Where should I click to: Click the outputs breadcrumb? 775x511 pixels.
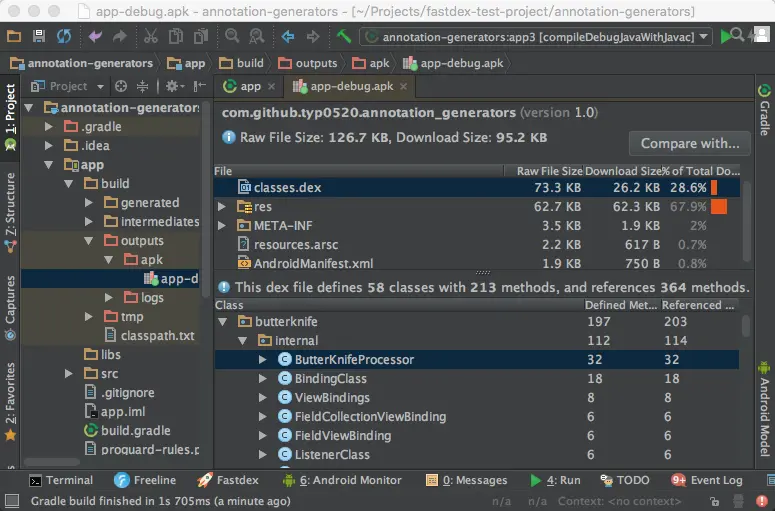tap(308, 63)
